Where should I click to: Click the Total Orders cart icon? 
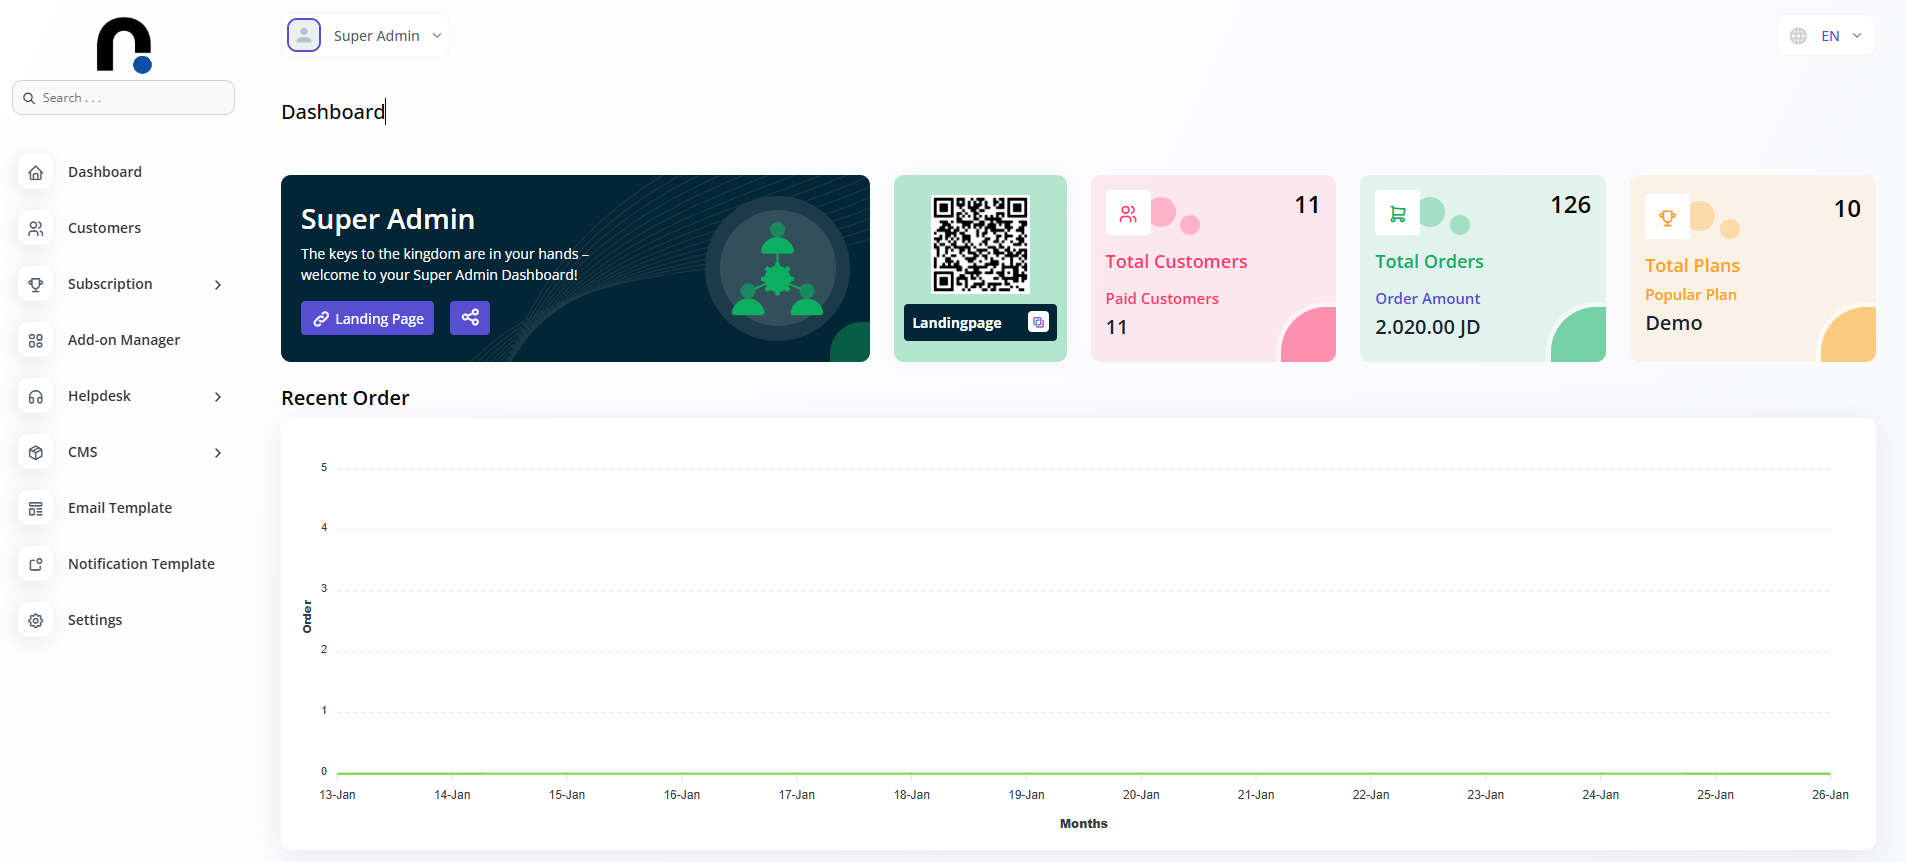1397,213
